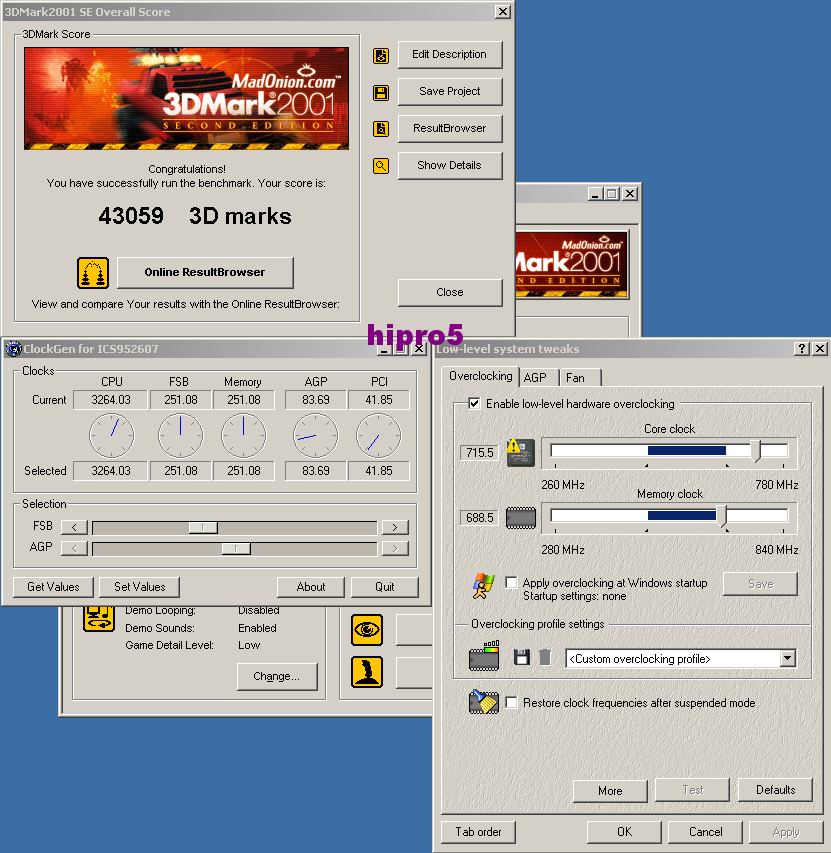Confirm with the OK button
831x853 pixels.
tap(624, 832)
